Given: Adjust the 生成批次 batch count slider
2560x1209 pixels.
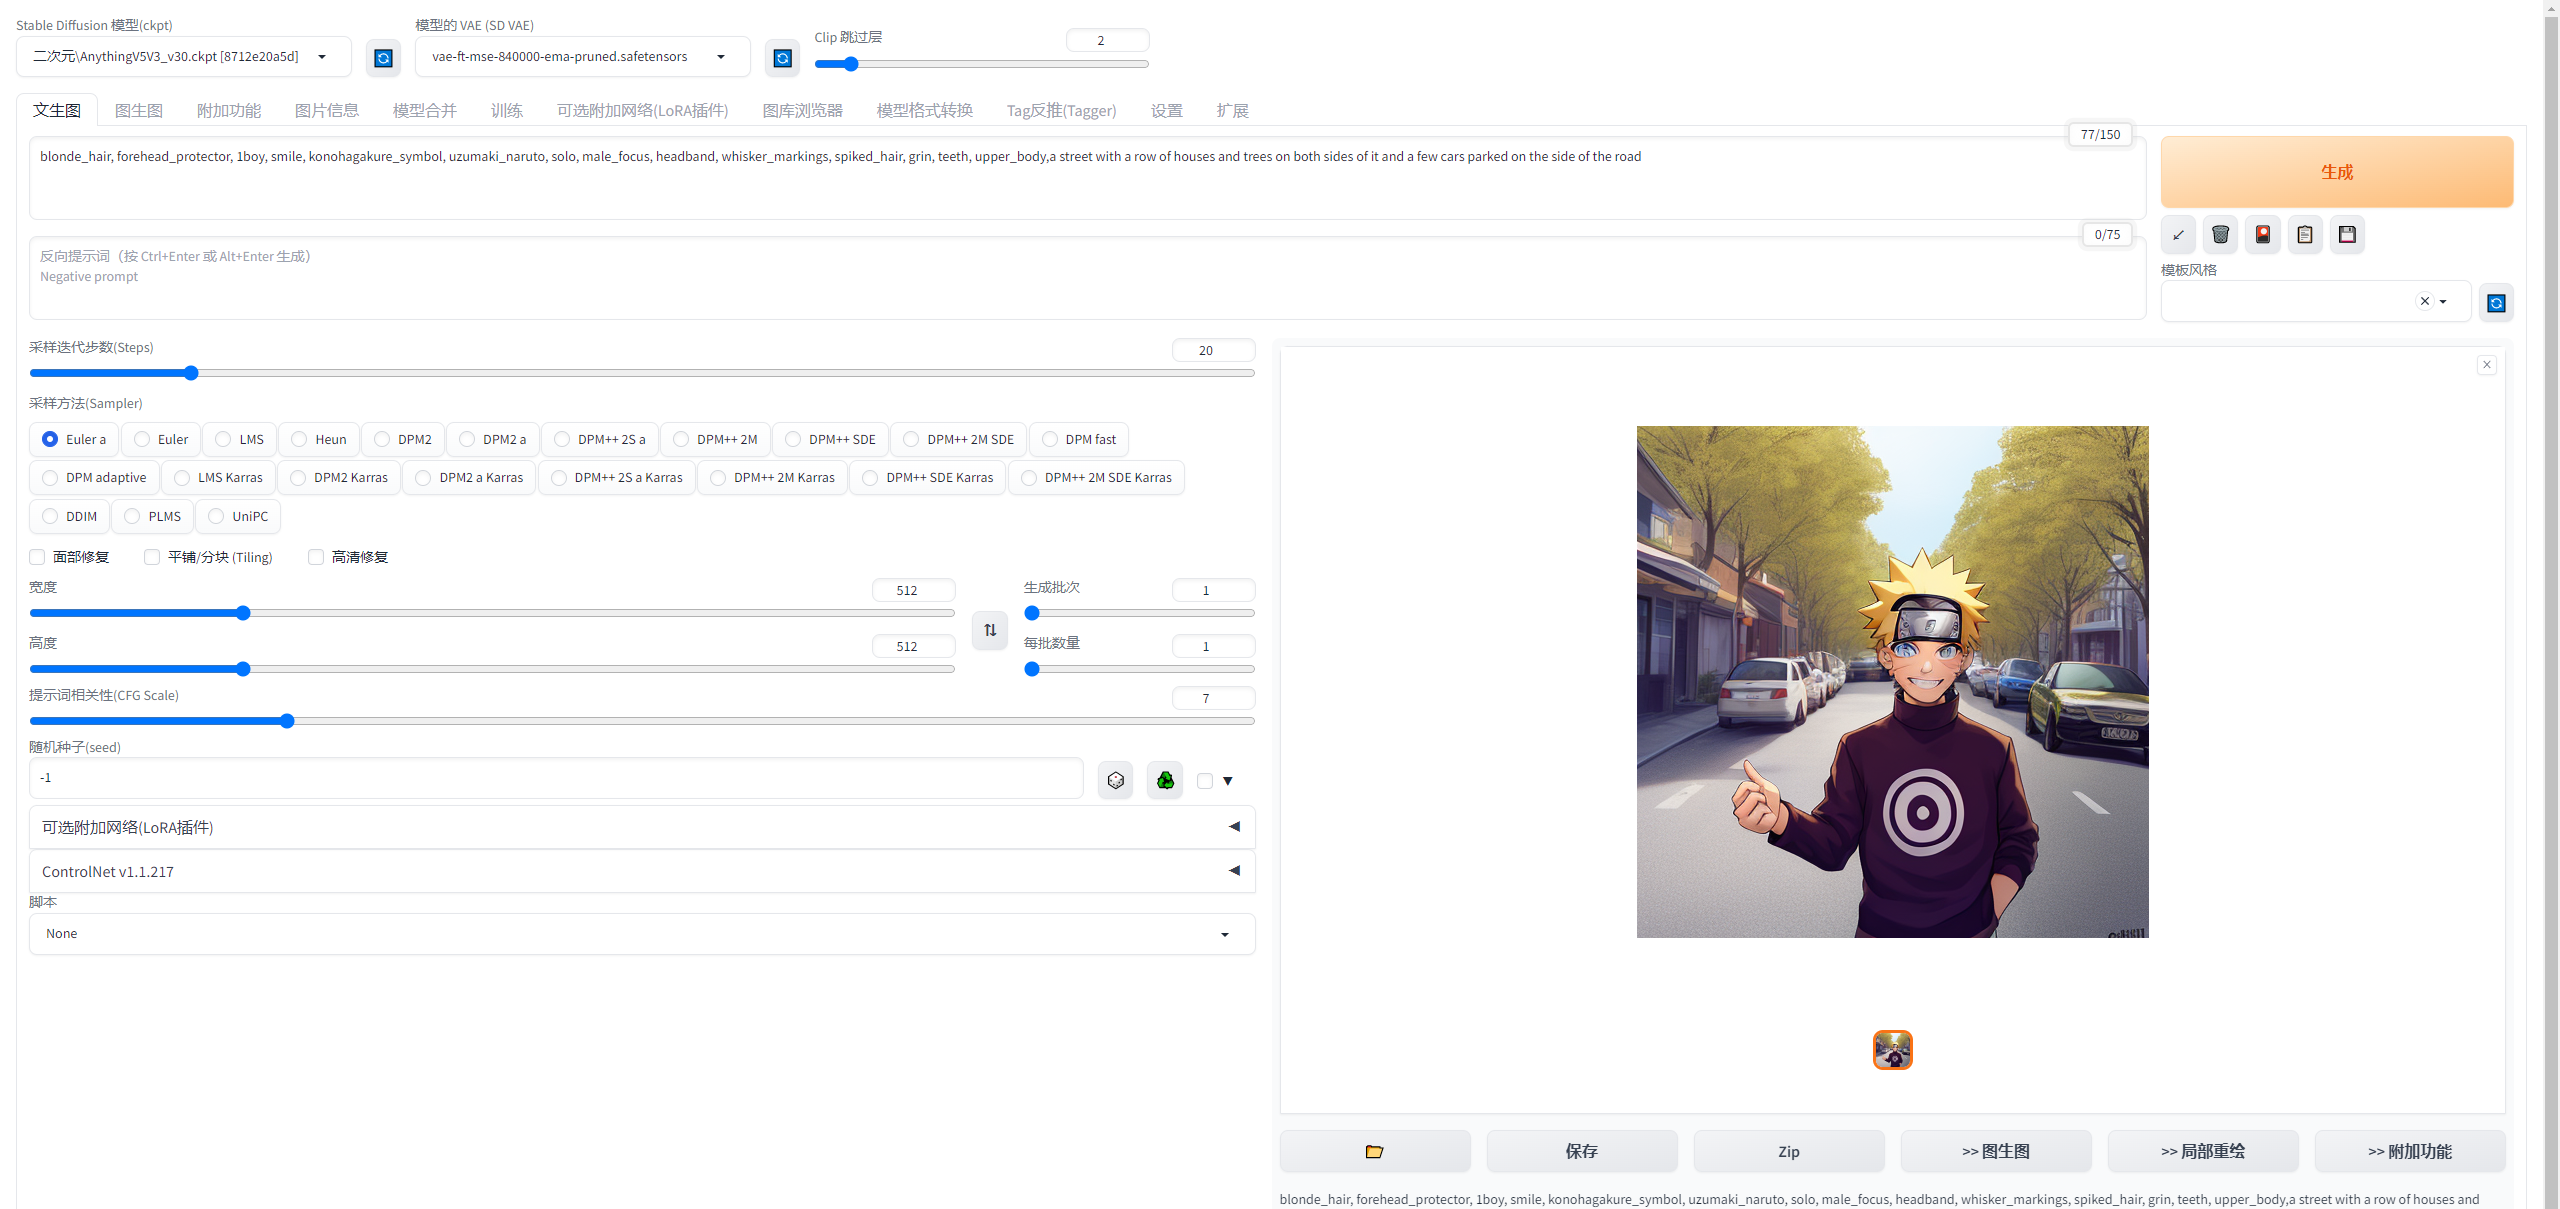Looking at the screenshot, I should click(1139, 613).
